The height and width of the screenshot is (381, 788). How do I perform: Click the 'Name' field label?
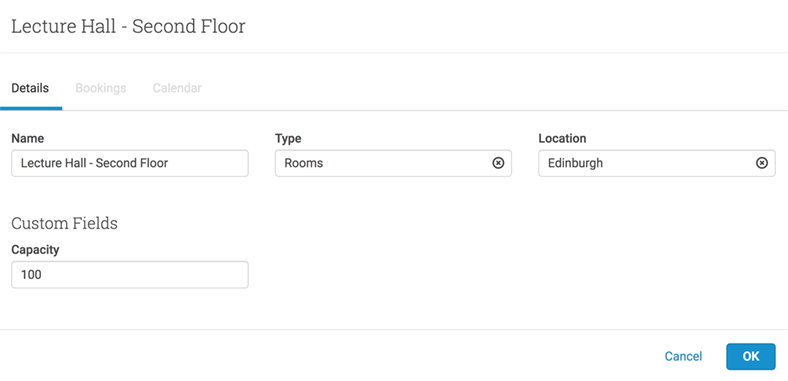pos(28,138)
